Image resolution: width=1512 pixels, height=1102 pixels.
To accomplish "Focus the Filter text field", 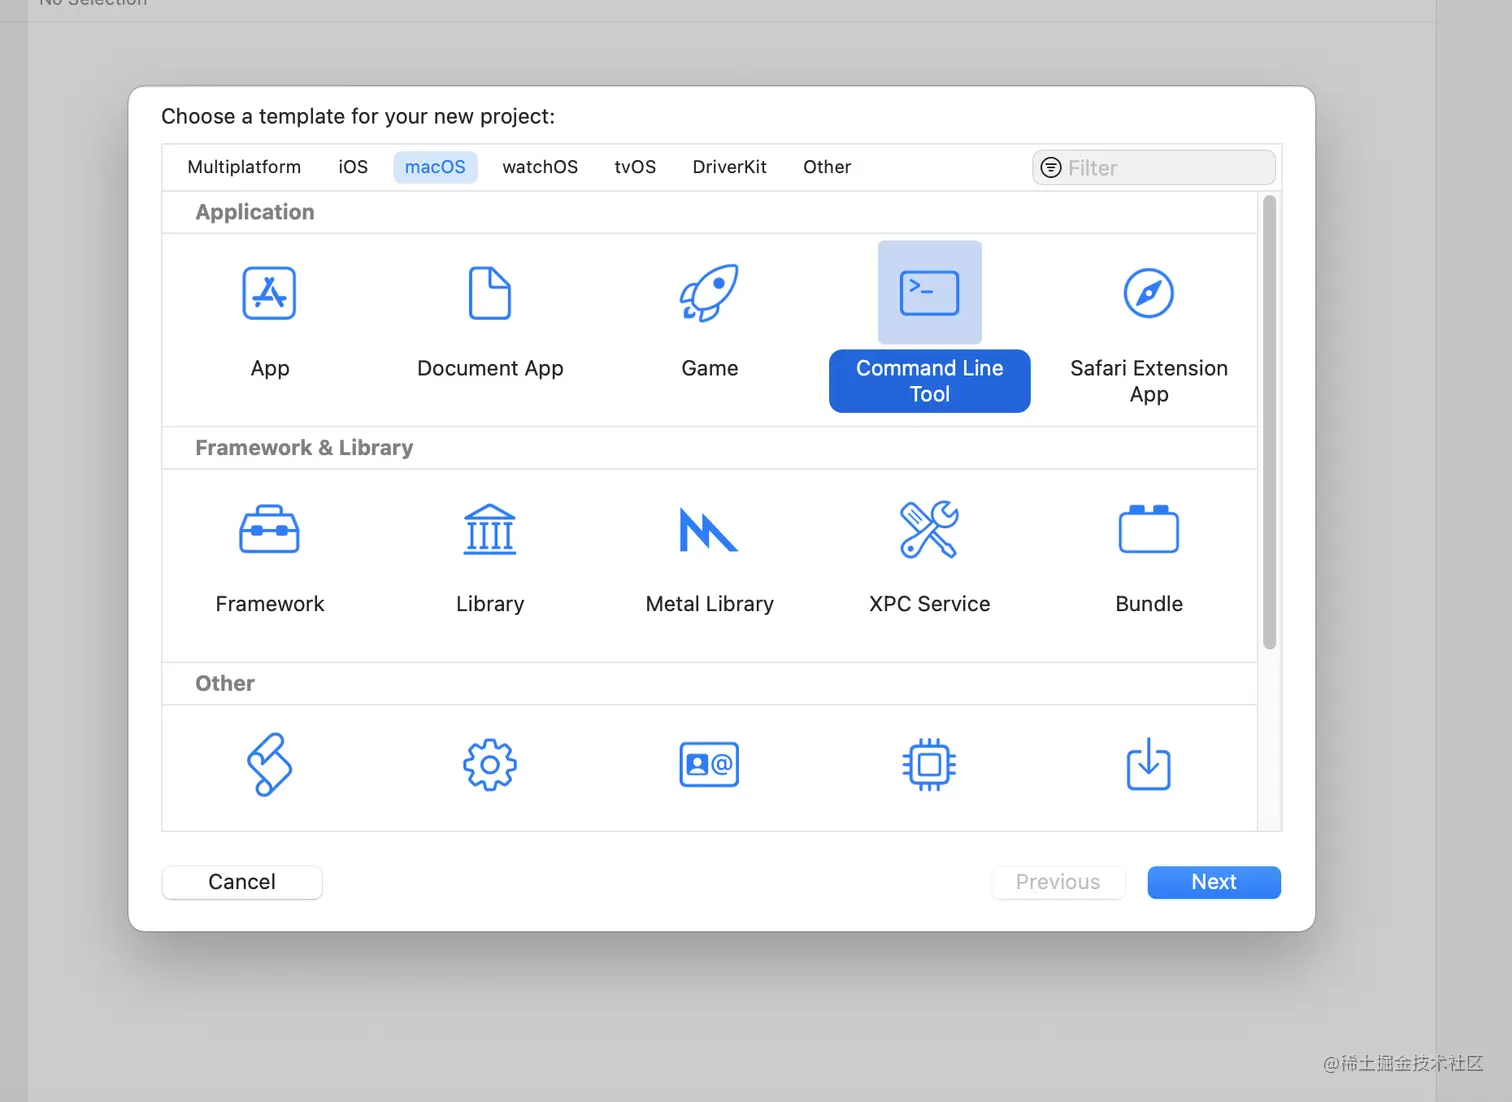I will pyautogui.click(x=1154, y=168).
